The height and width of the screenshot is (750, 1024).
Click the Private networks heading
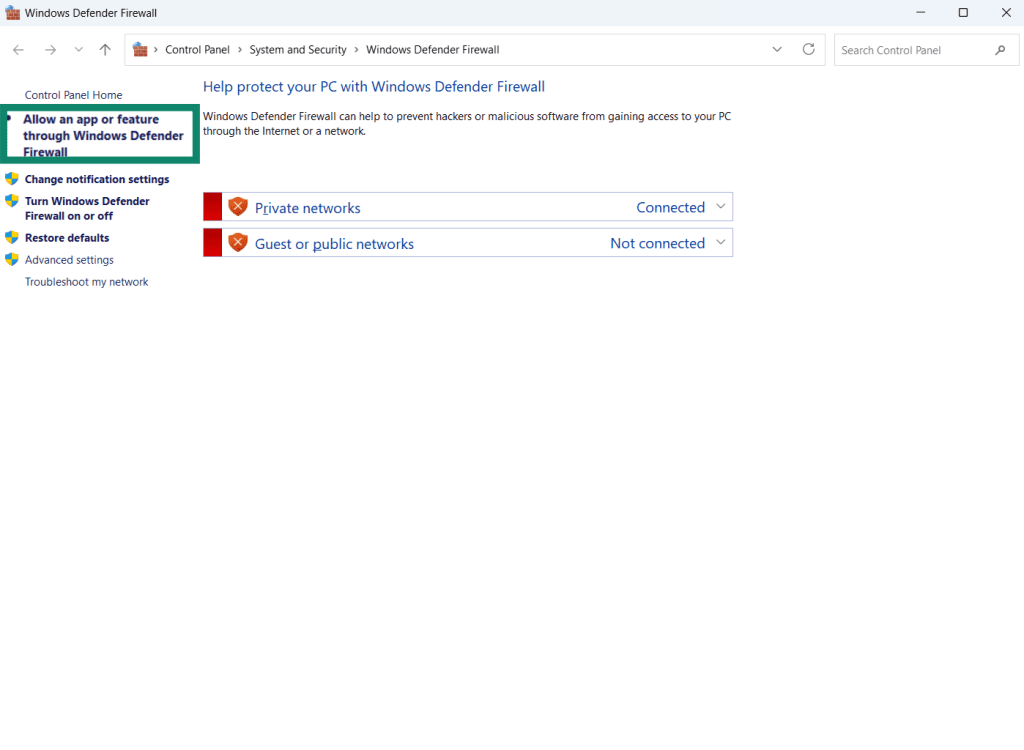point(308,208)
